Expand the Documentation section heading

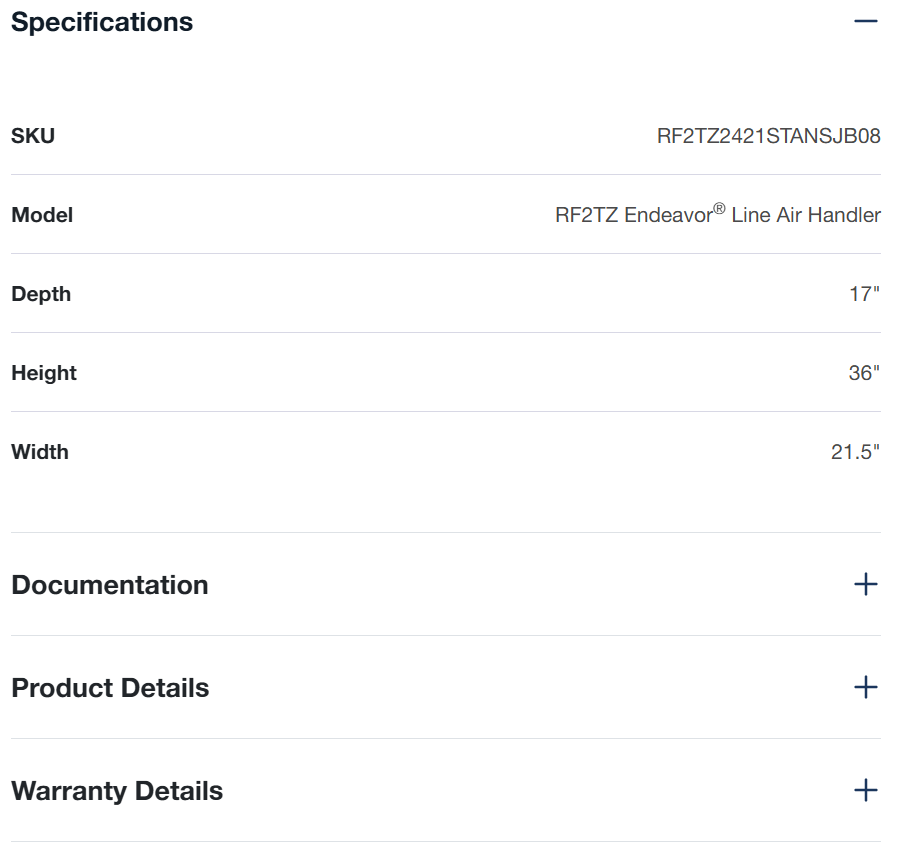[110, 585]
